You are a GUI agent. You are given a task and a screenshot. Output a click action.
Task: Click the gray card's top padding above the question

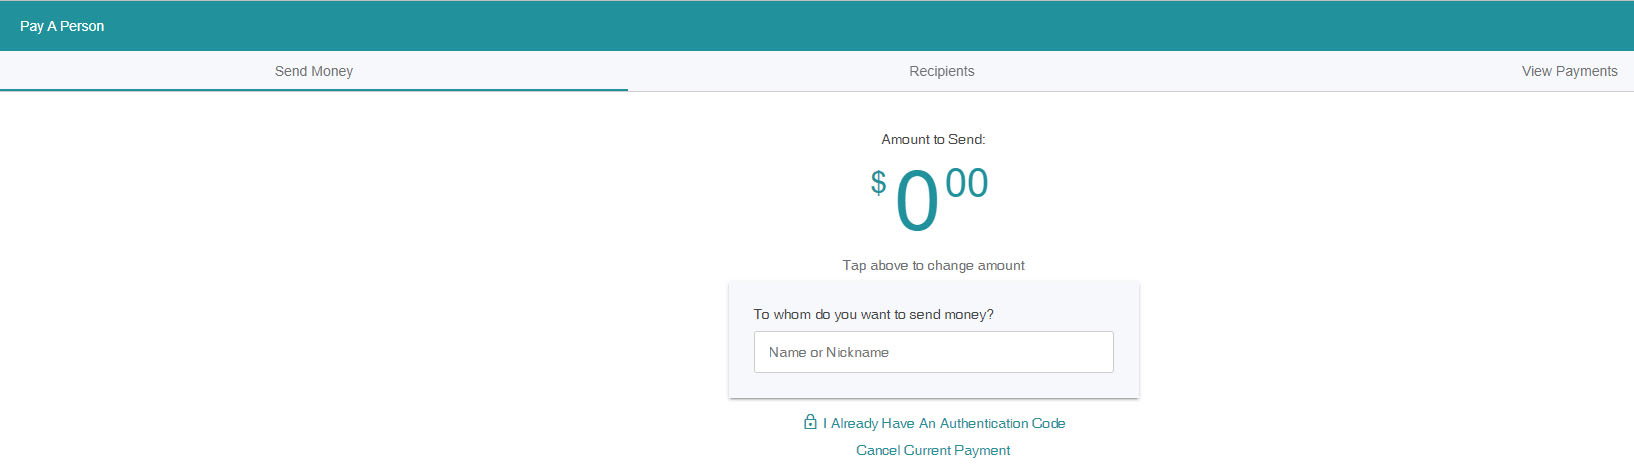coord(933,292)
